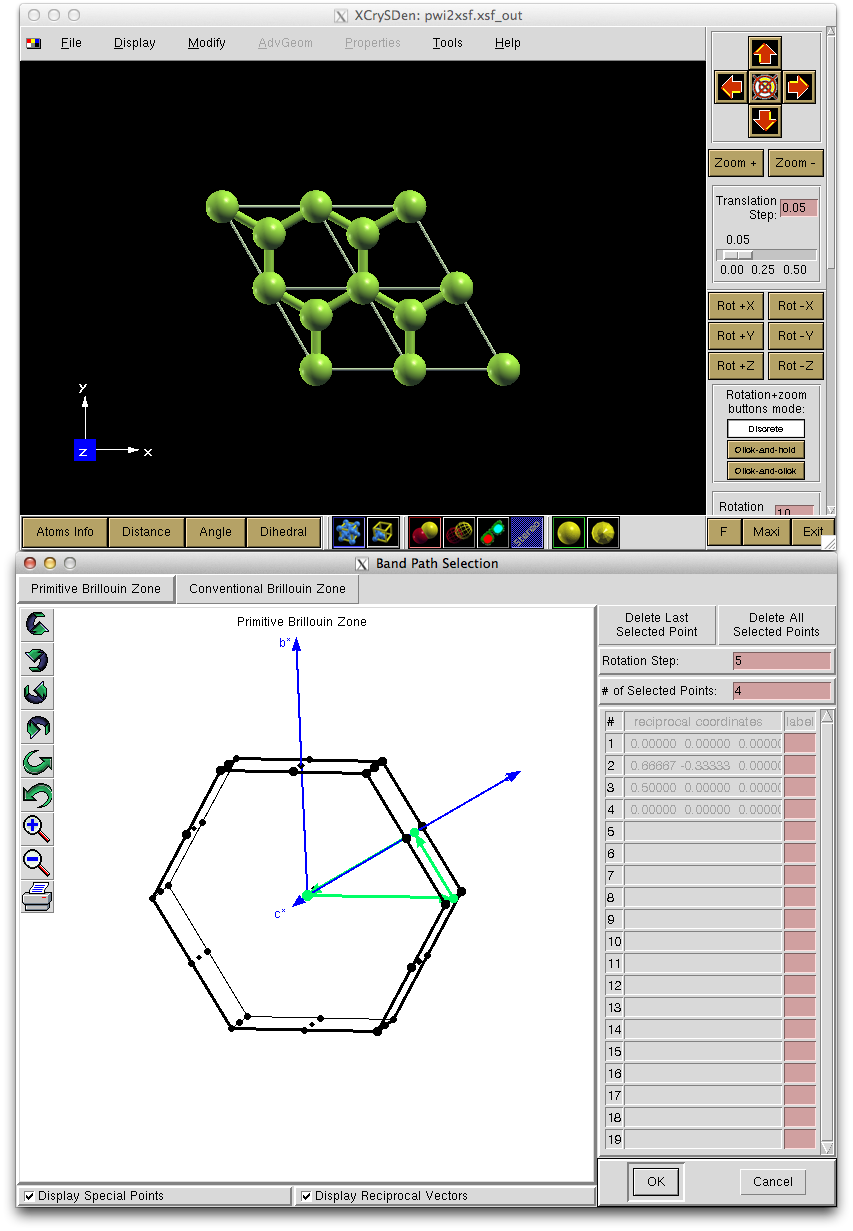Expand the Display menu
The width and height of the screenshot is (853, 1231).
pos(134,43)
